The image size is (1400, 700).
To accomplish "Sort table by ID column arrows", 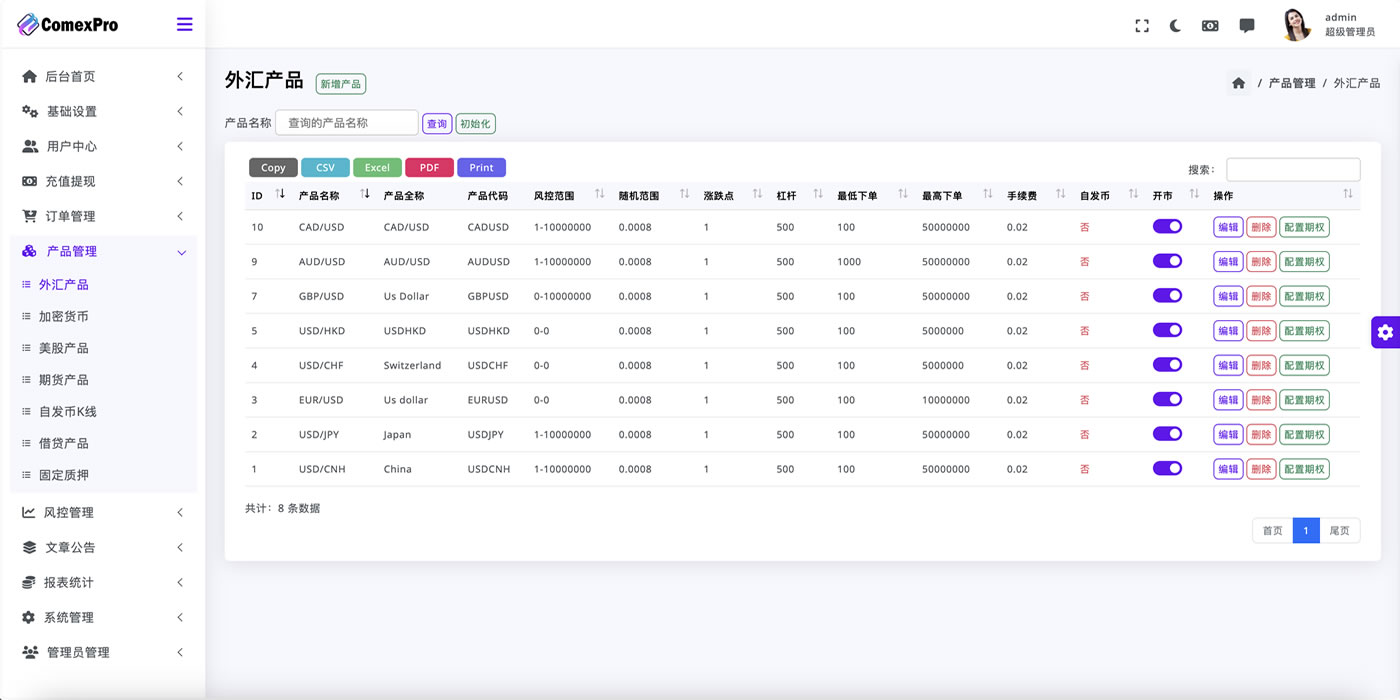I will point(280,194).
